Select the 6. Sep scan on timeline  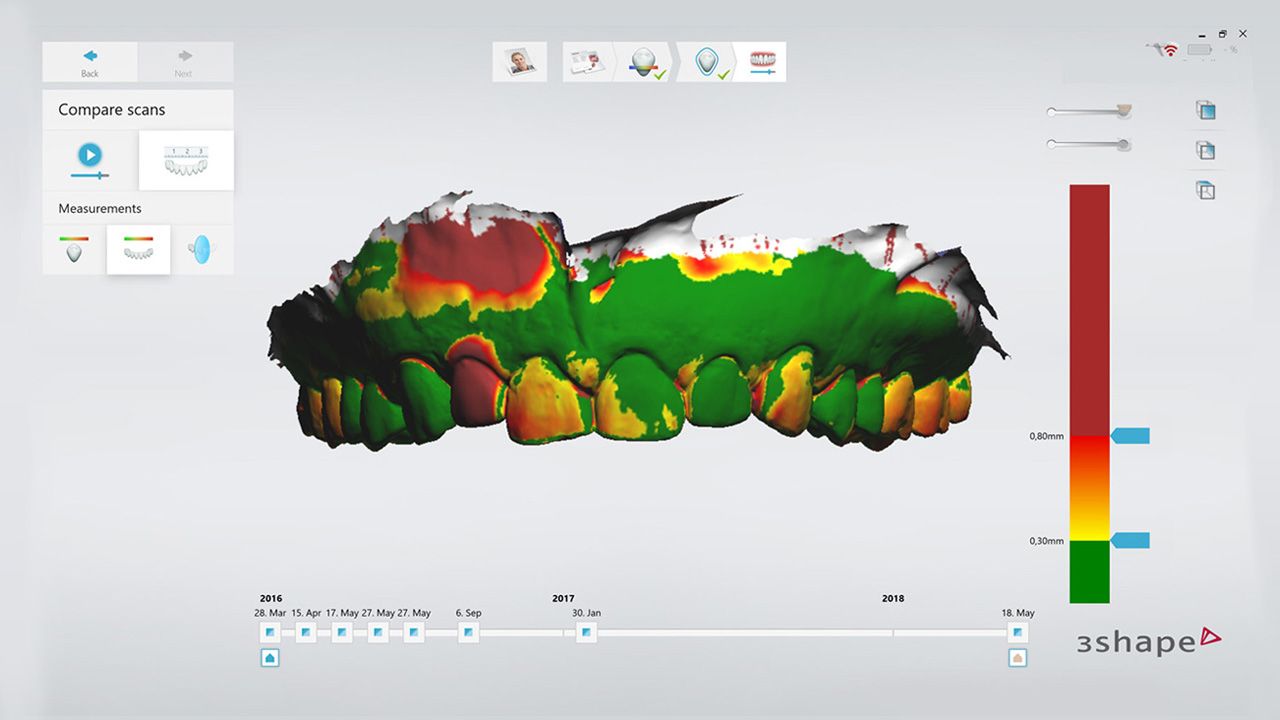pyautogui.click(x=468, y=632)
